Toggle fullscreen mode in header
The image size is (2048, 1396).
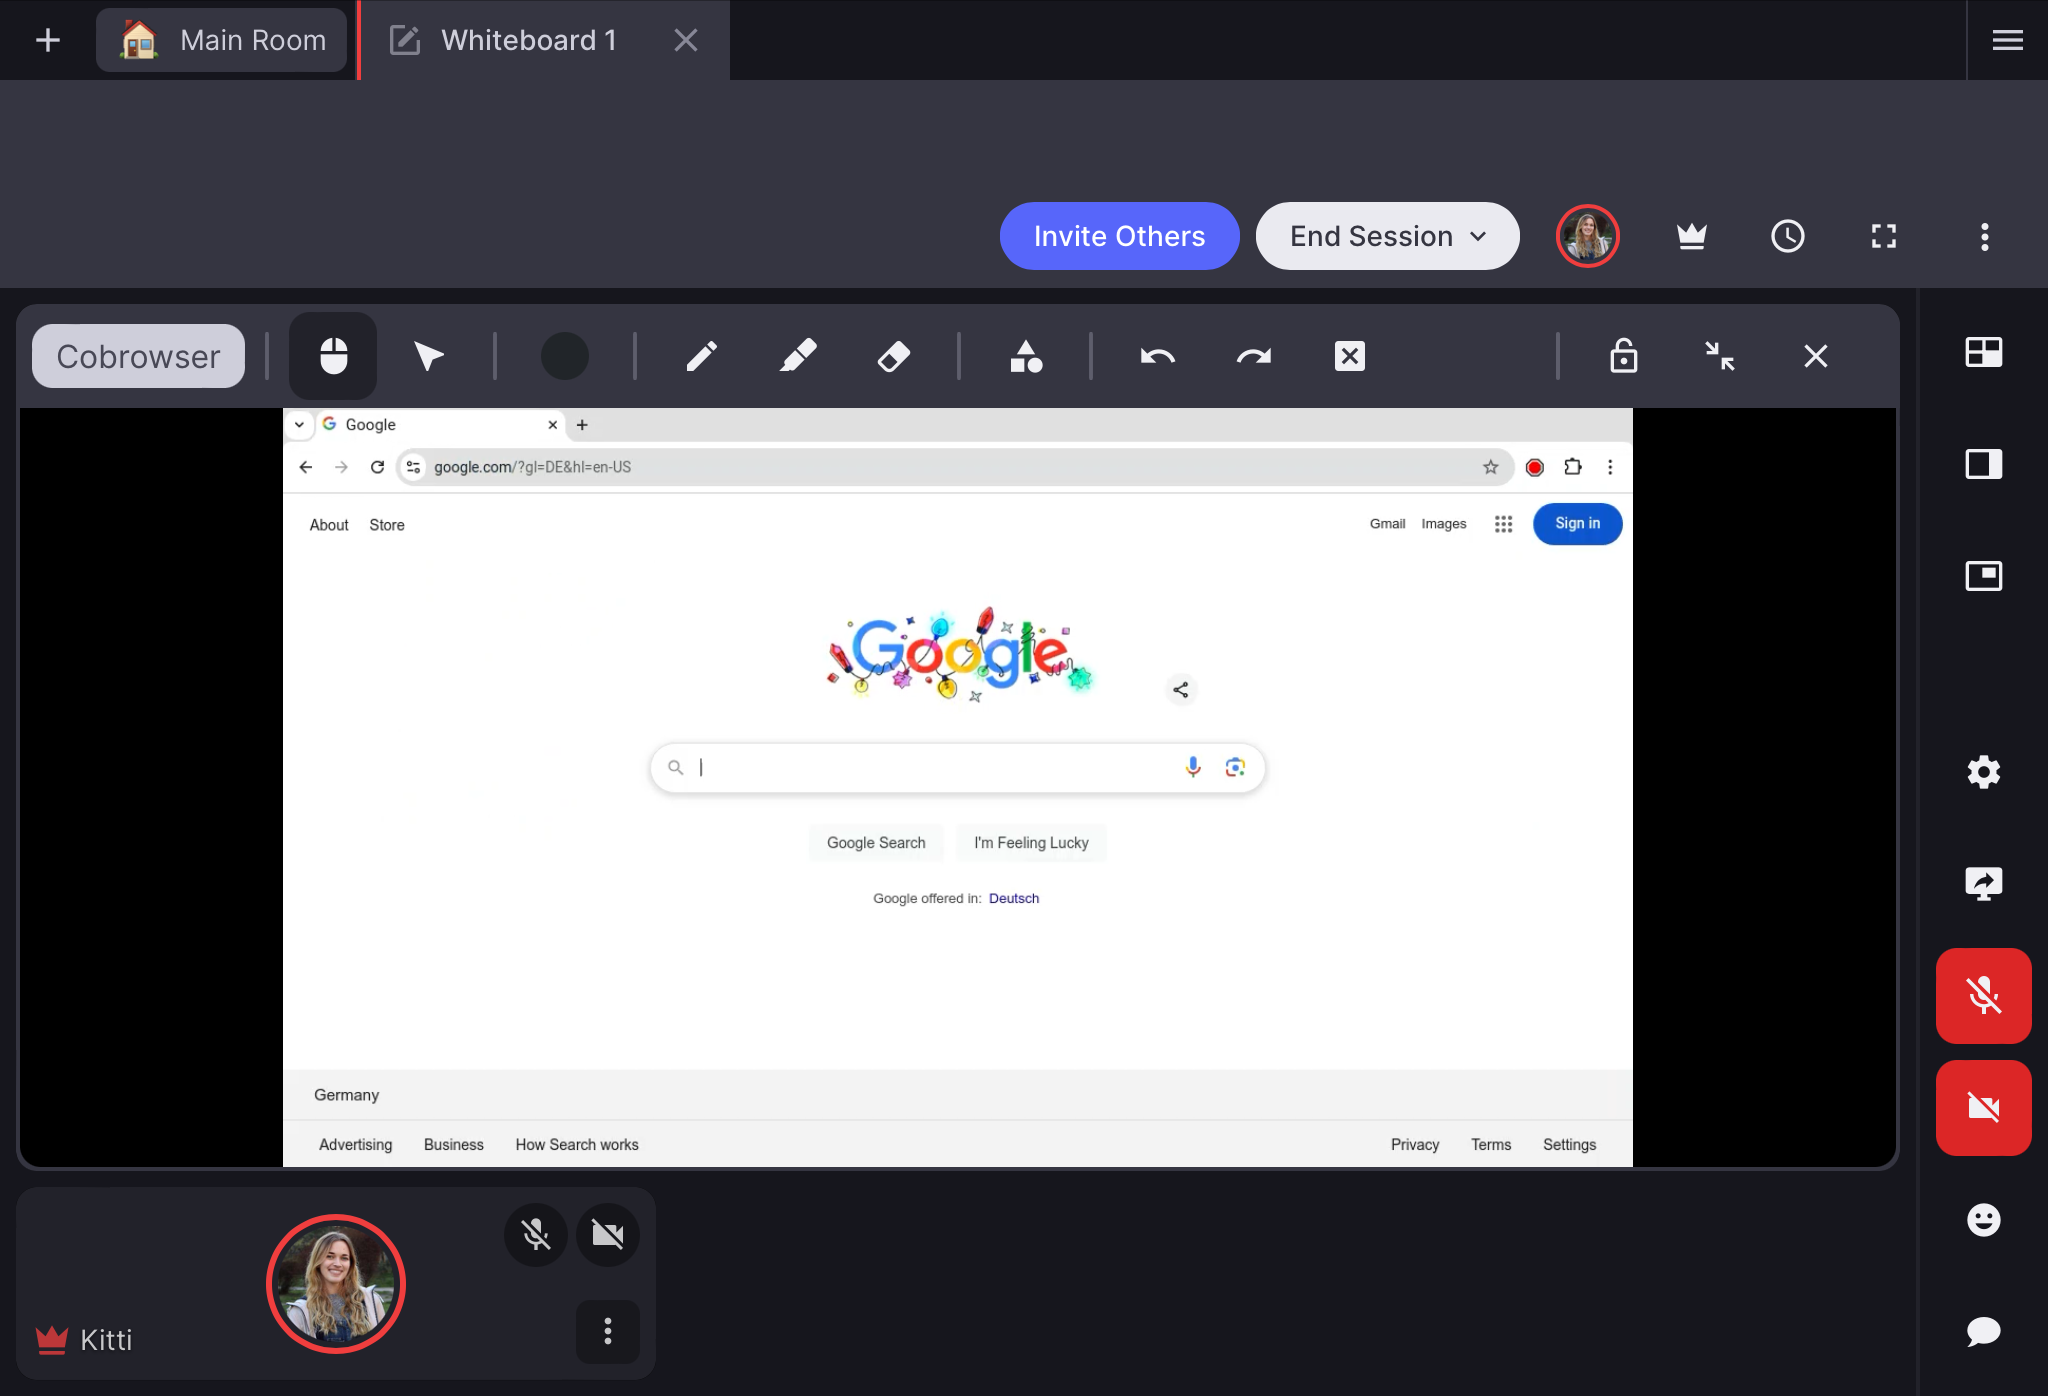coord(1883,236)
